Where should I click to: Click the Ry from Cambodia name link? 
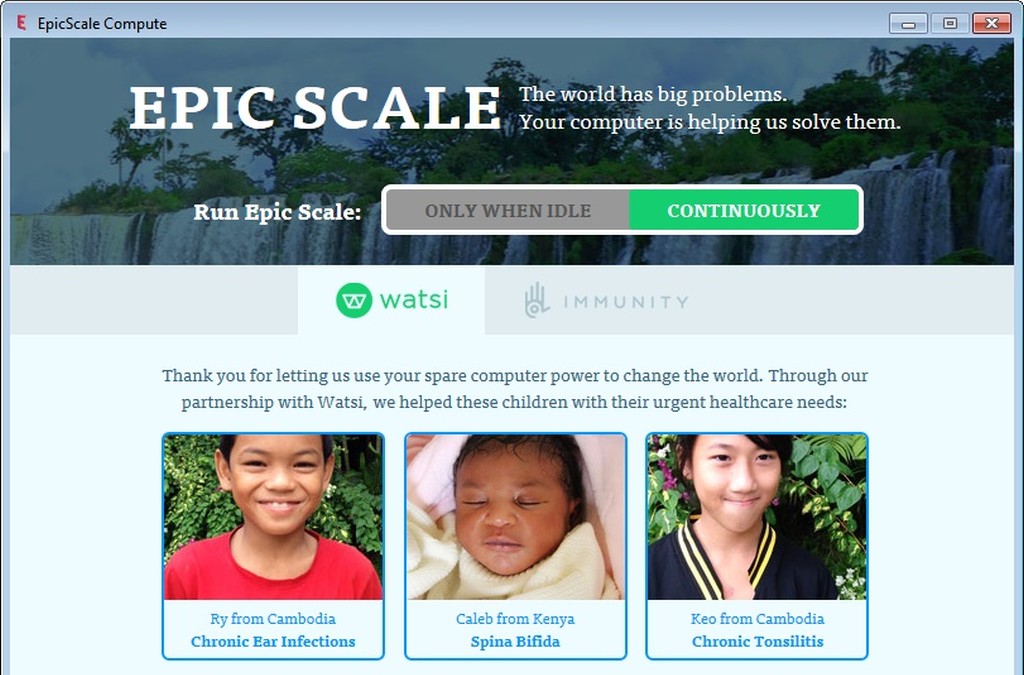[x=273, y=619]
